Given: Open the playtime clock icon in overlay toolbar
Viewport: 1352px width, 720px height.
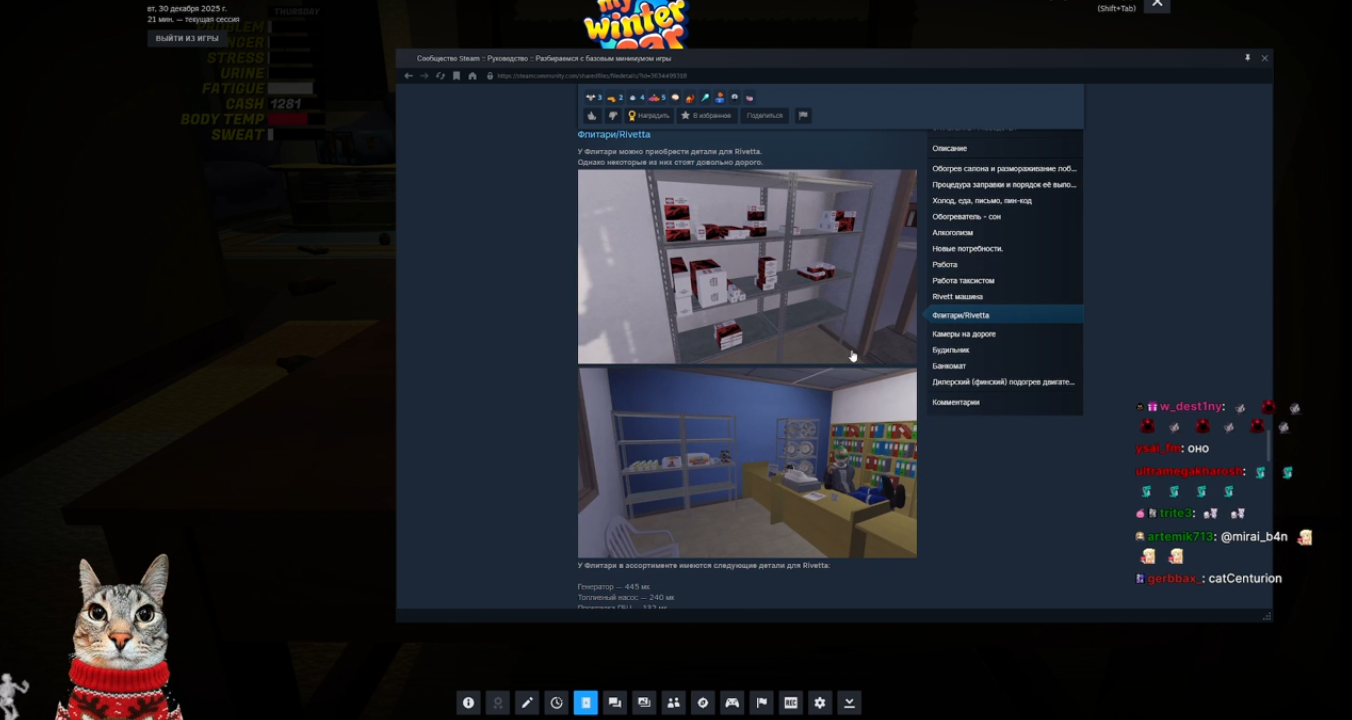Looking at the screenshot, I should (556, 703).
